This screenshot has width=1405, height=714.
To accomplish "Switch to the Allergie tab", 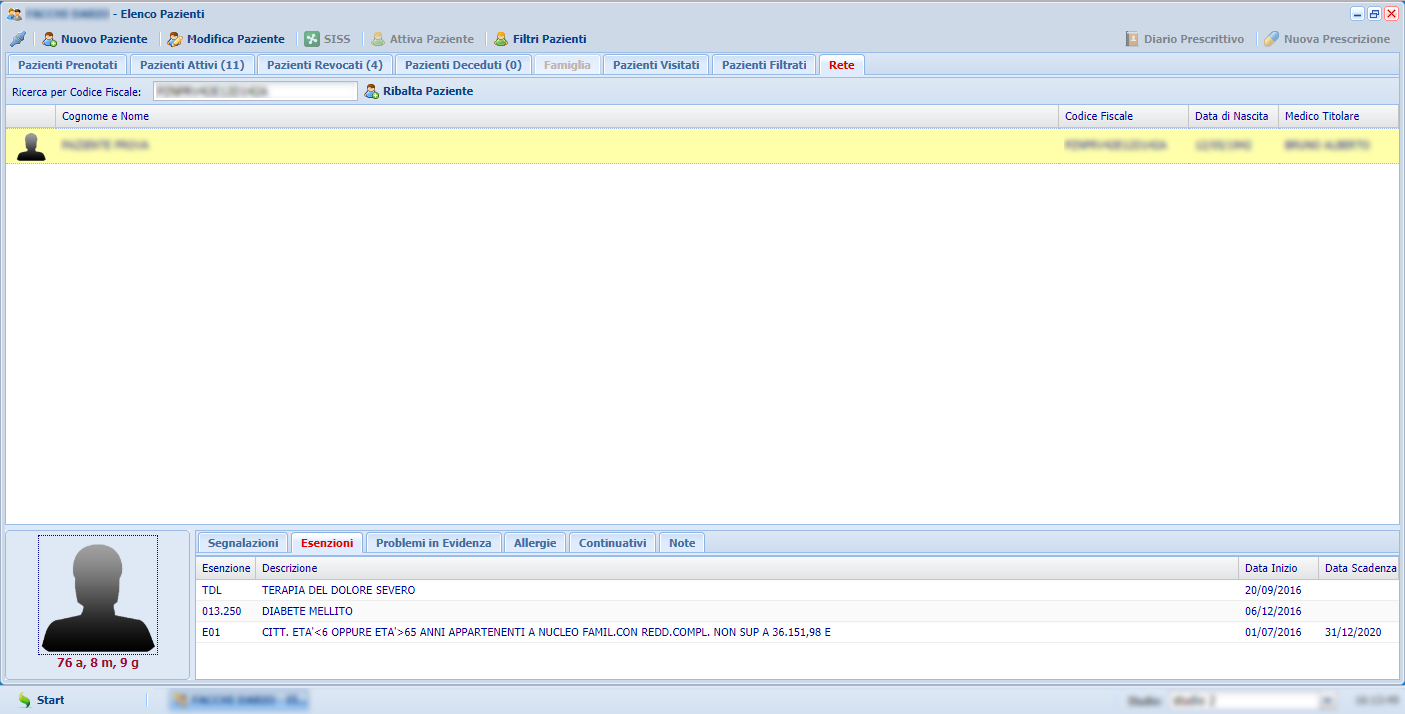I will pos(535,543).
